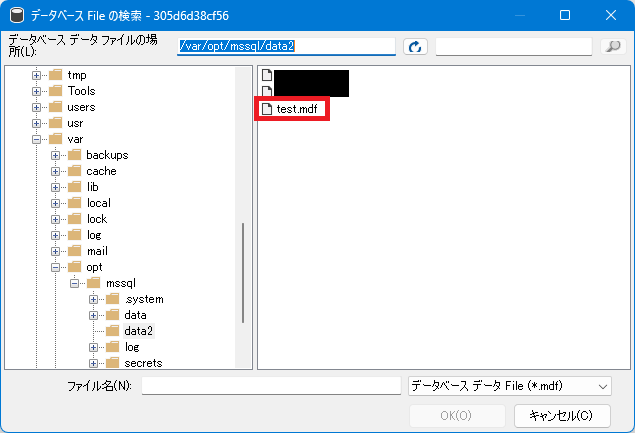Click the lock folder icon
Image resolution: width=635 pixels, height=433 pixels.
tap(75, 219)
